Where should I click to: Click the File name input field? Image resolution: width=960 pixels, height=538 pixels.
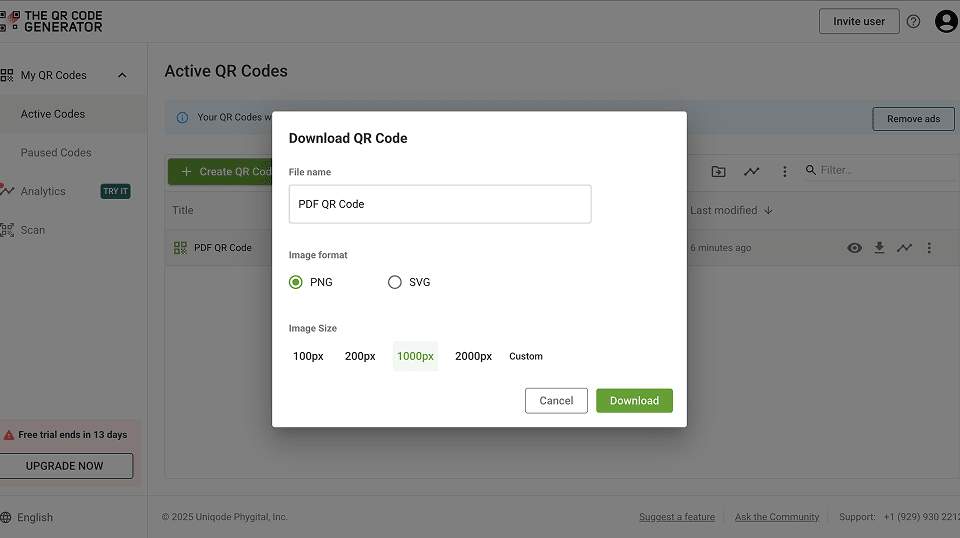click(x=440, y=204)
